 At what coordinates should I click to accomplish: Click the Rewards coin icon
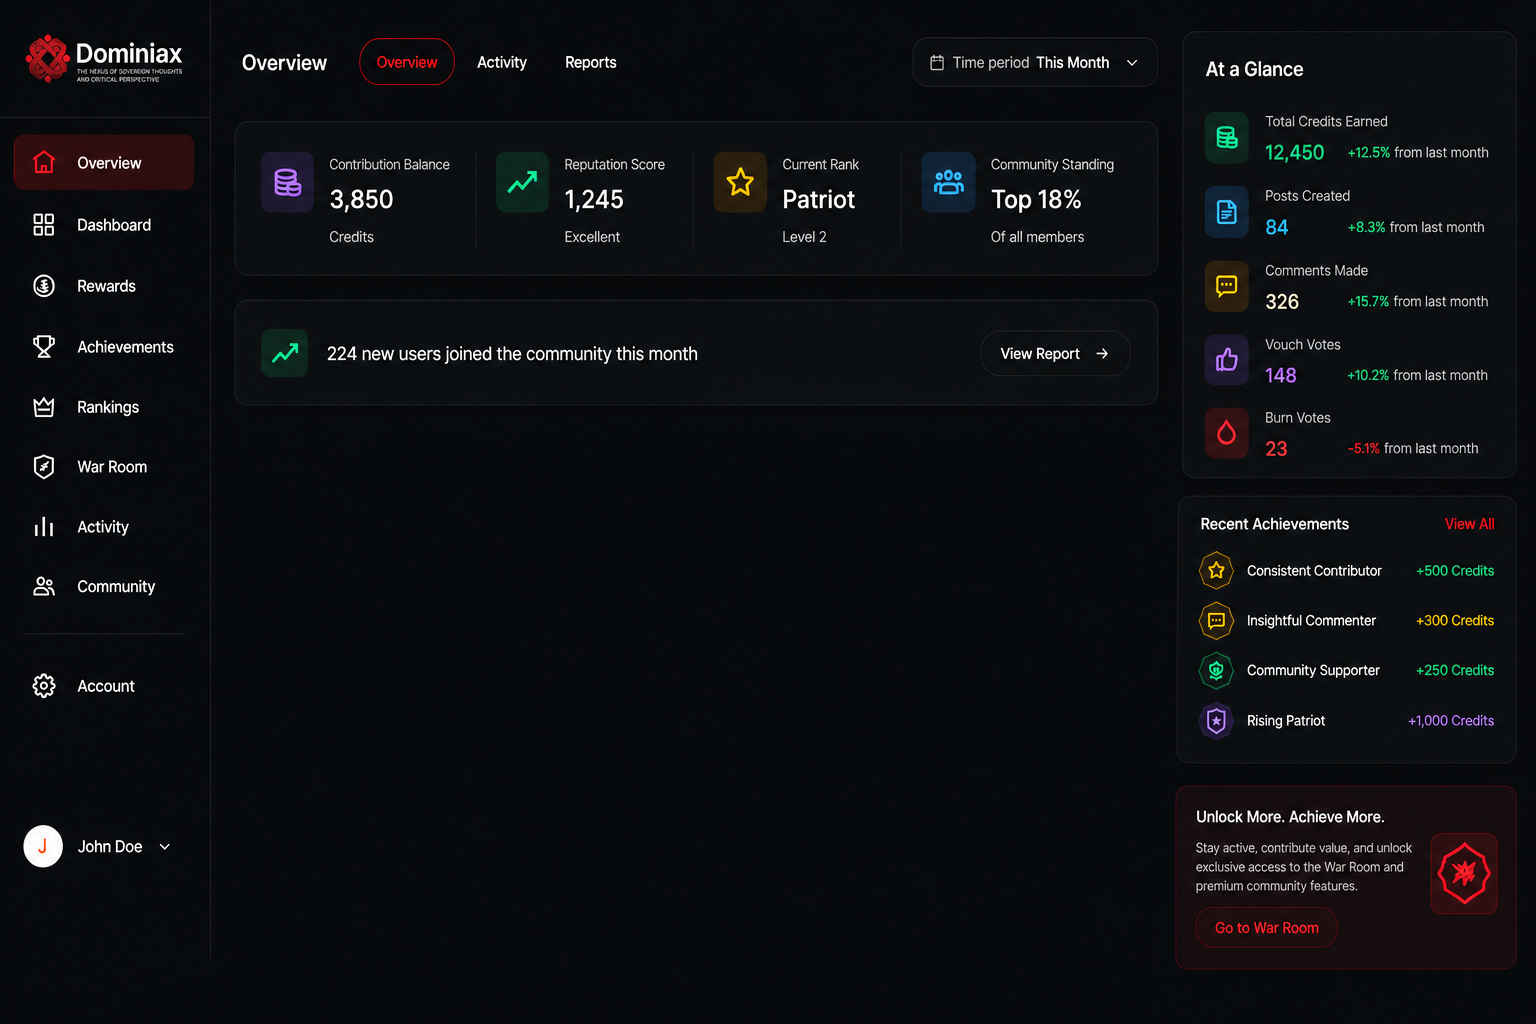(44, 286)
